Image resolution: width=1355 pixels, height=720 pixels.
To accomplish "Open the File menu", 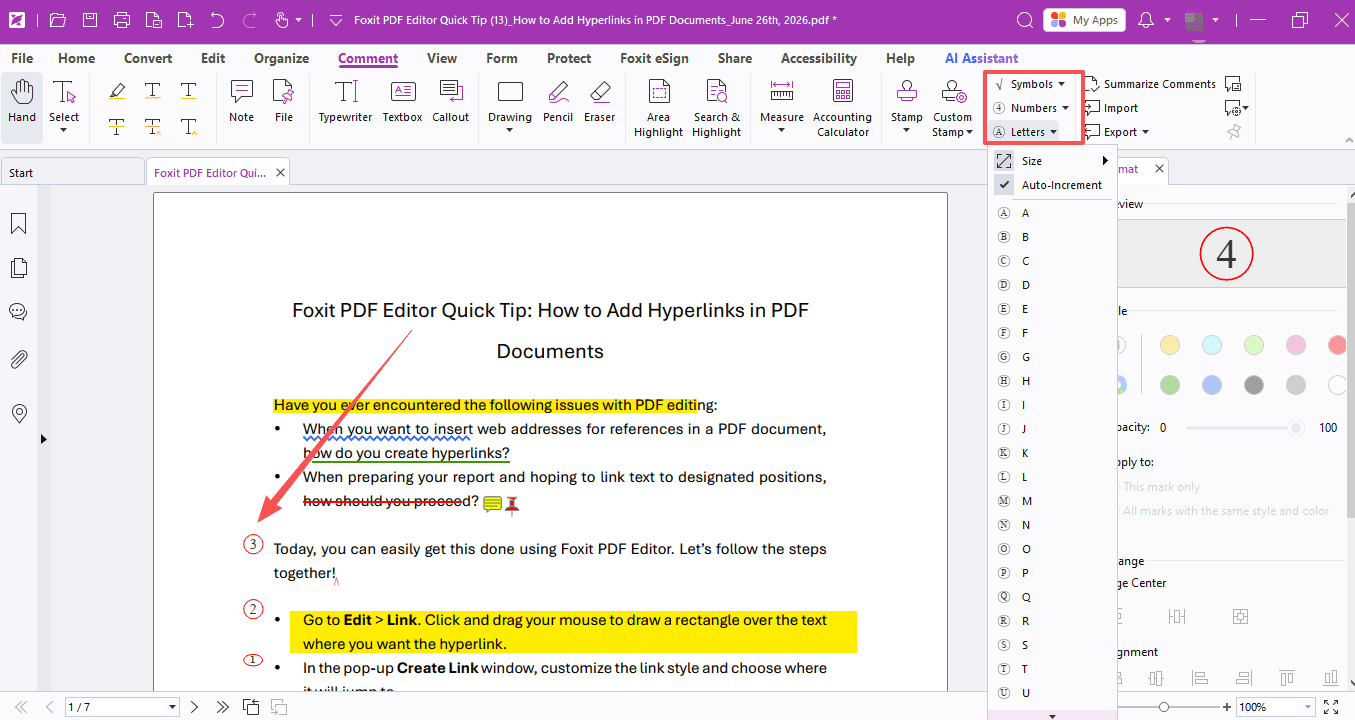I will pyautogui.click(x=22, y=58).
